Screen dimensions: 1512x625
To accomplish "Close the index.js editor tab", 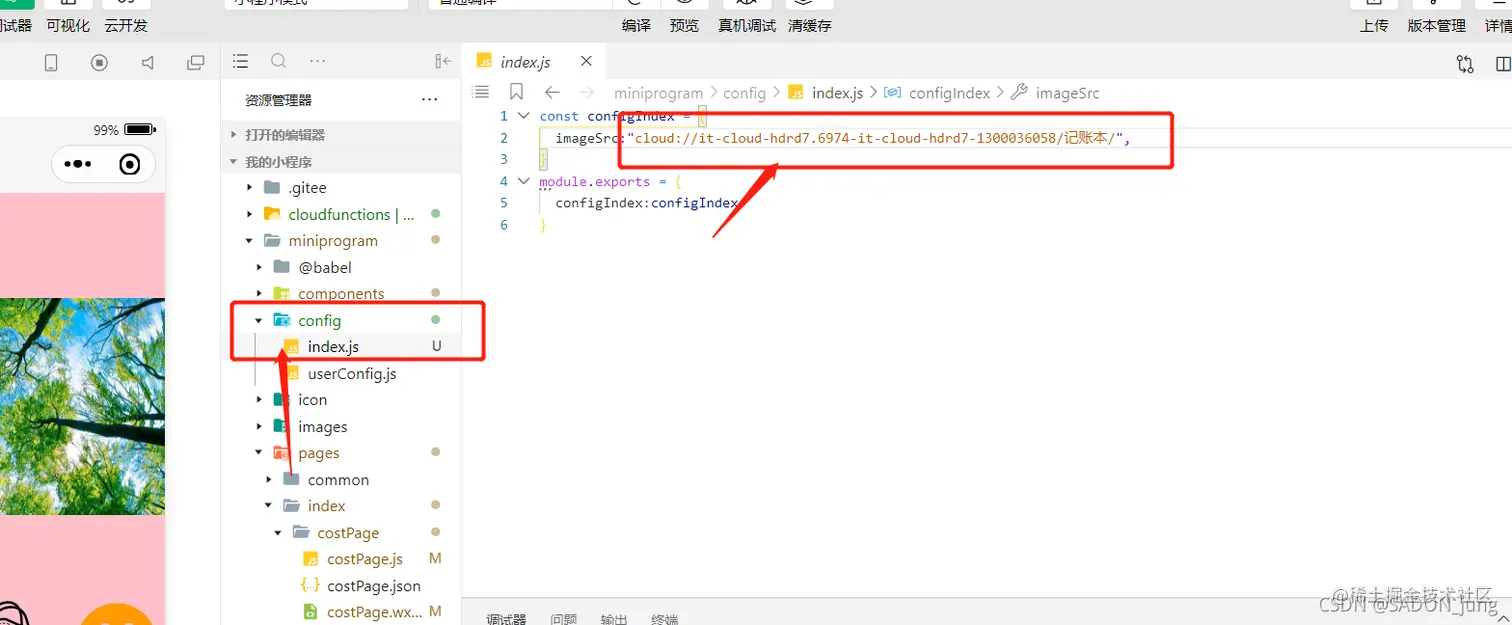I will click(586, 61).
